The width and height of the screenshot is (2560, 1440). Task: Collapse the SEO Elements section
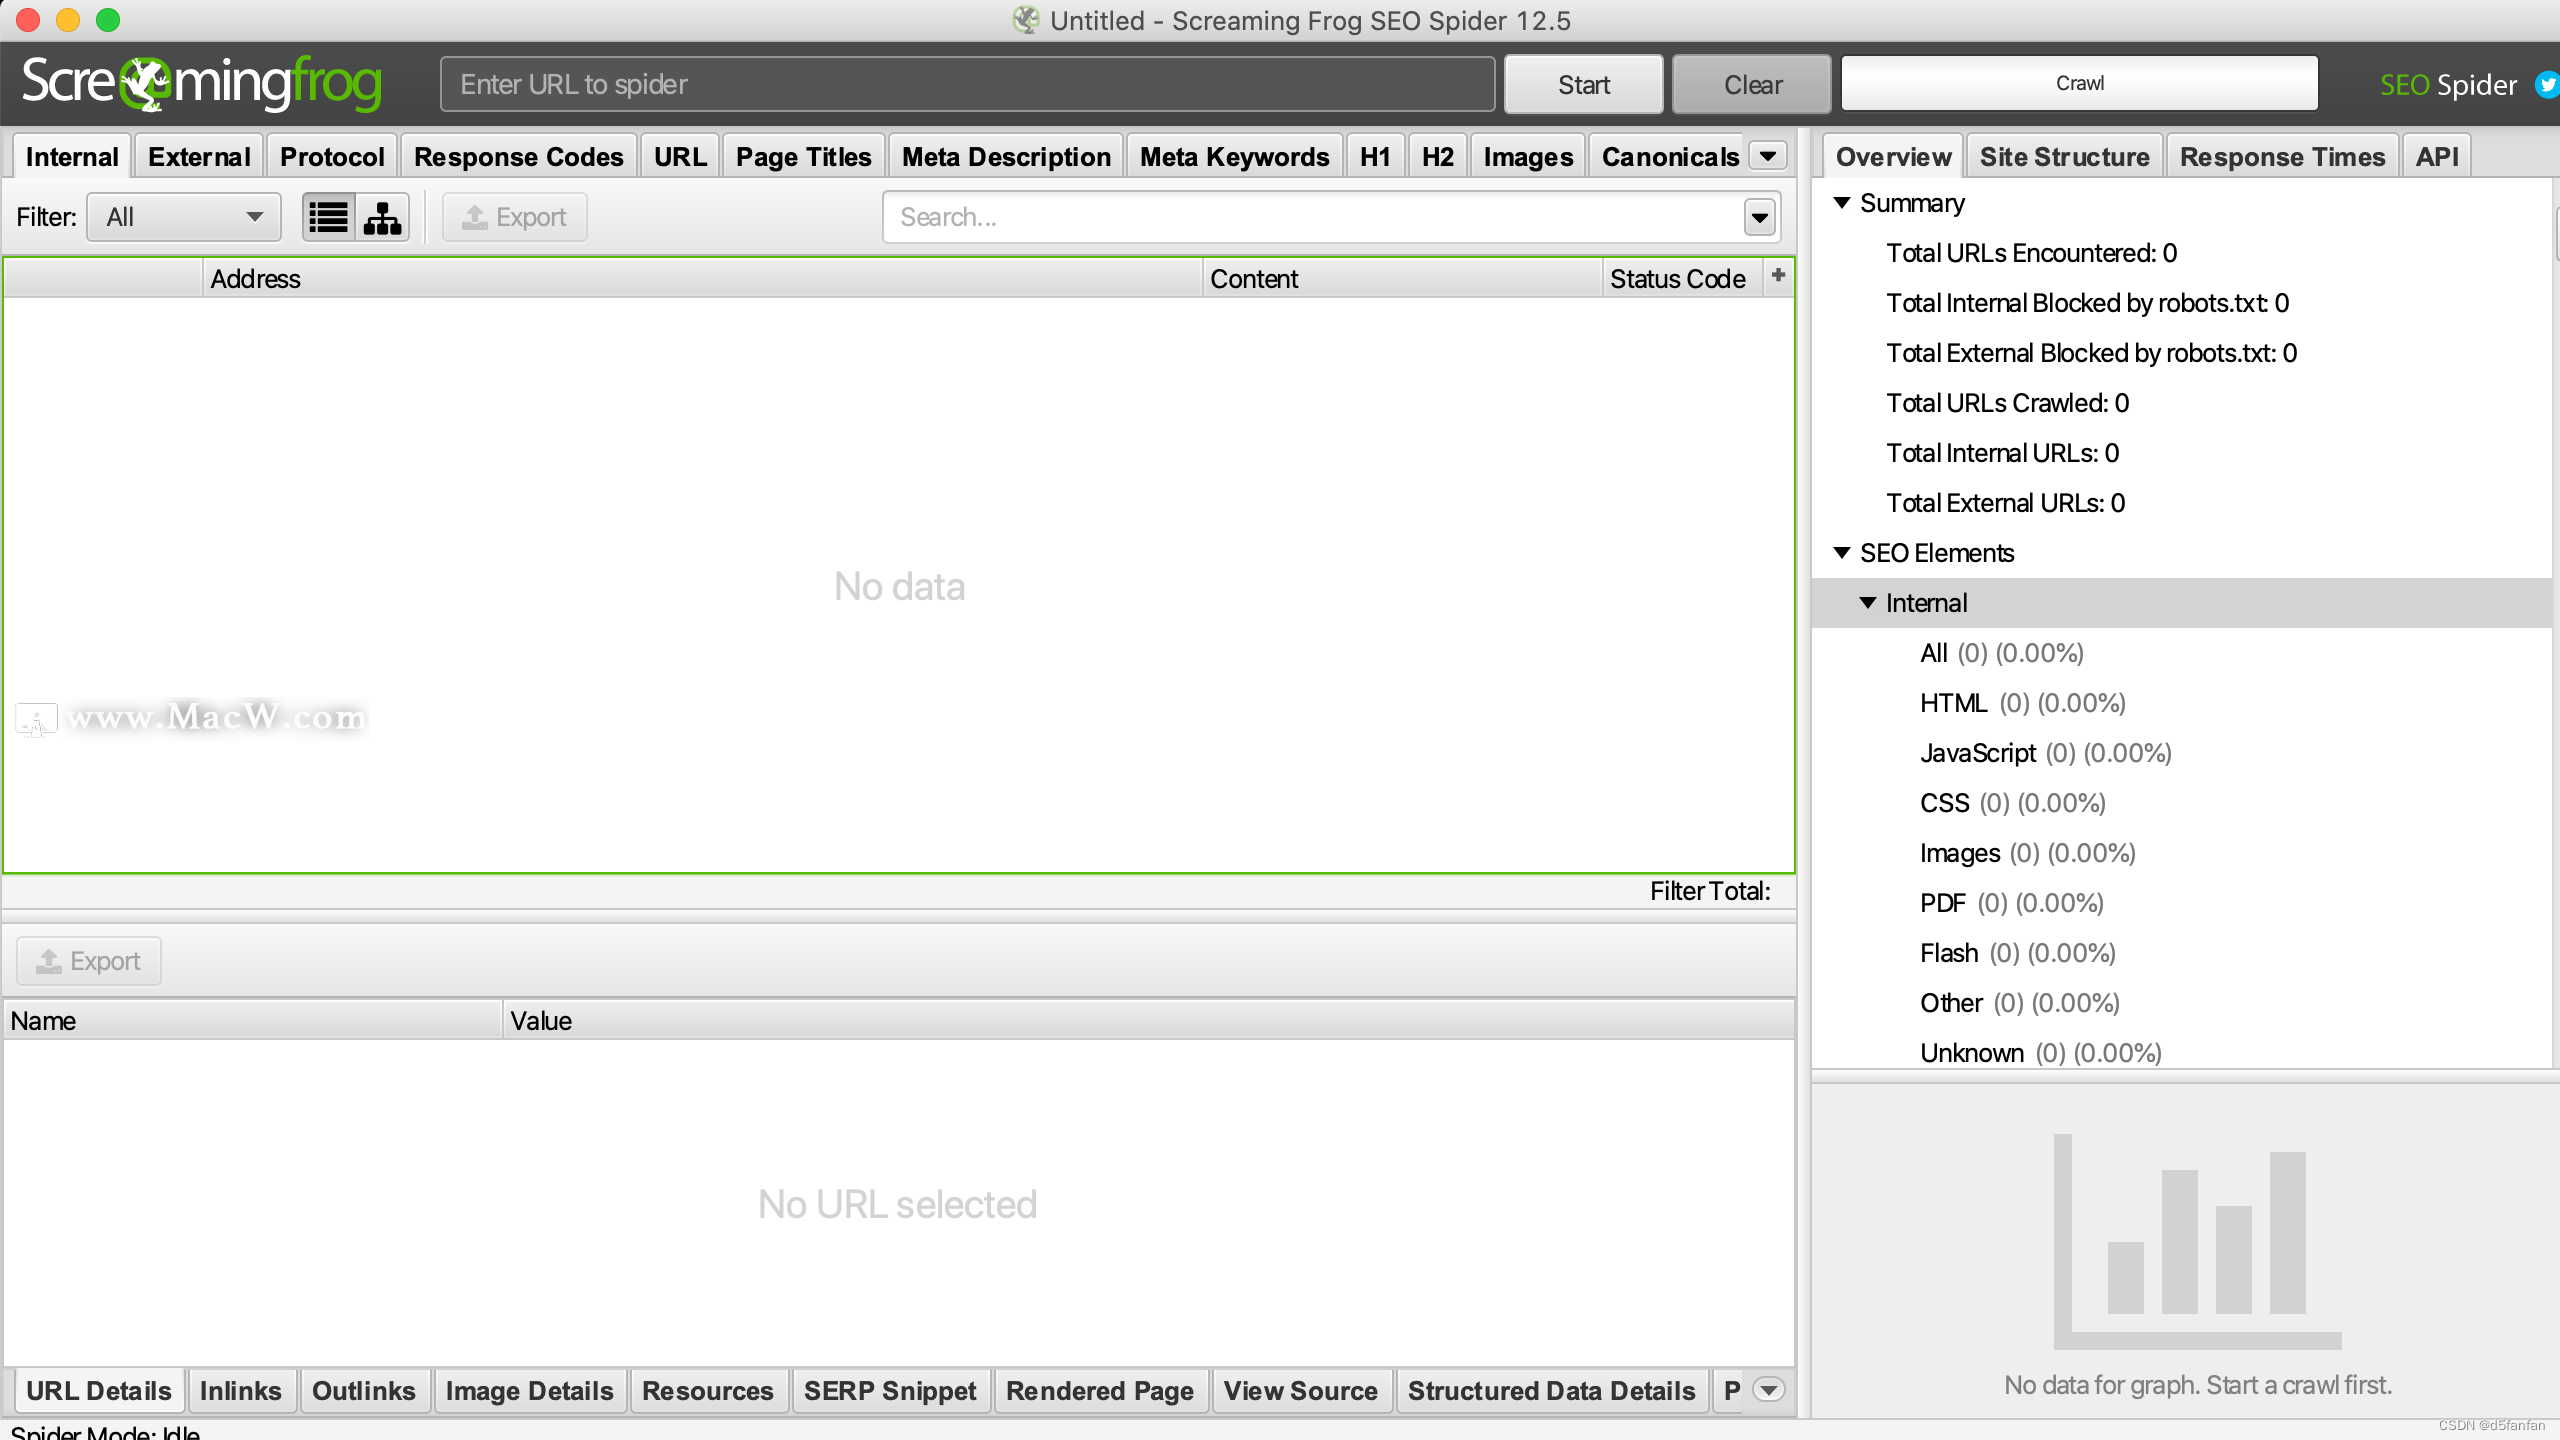click(1842, 553)
